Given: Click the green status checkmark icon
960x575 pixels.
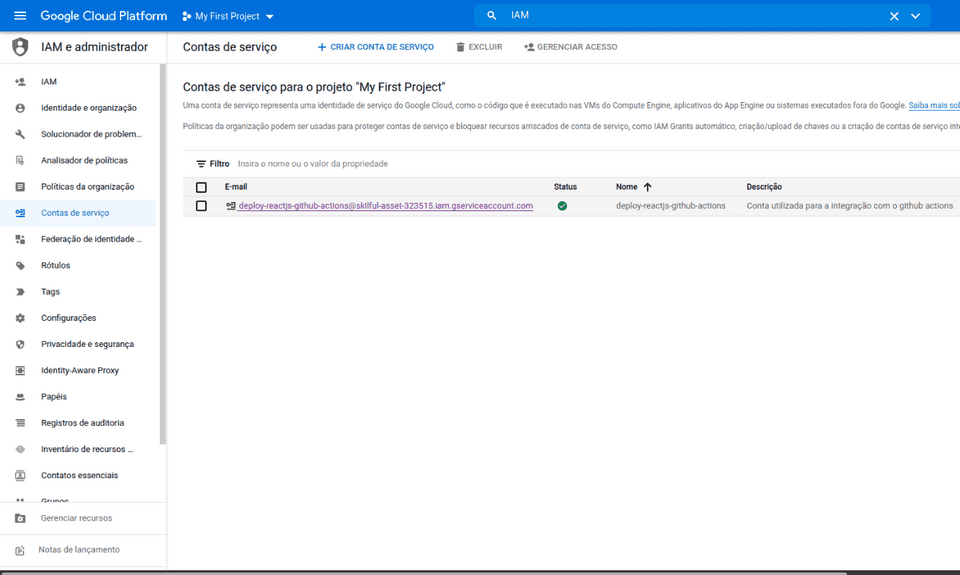Looking at the screenshot, I should [x=562, y=206].
